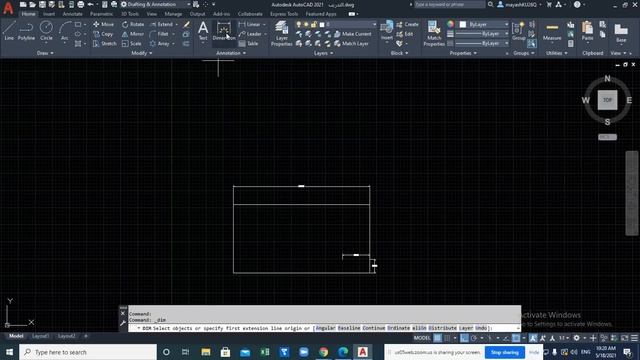Expand the Modify panel
This screenshot has height=360, width=640.
coord(142,53)
